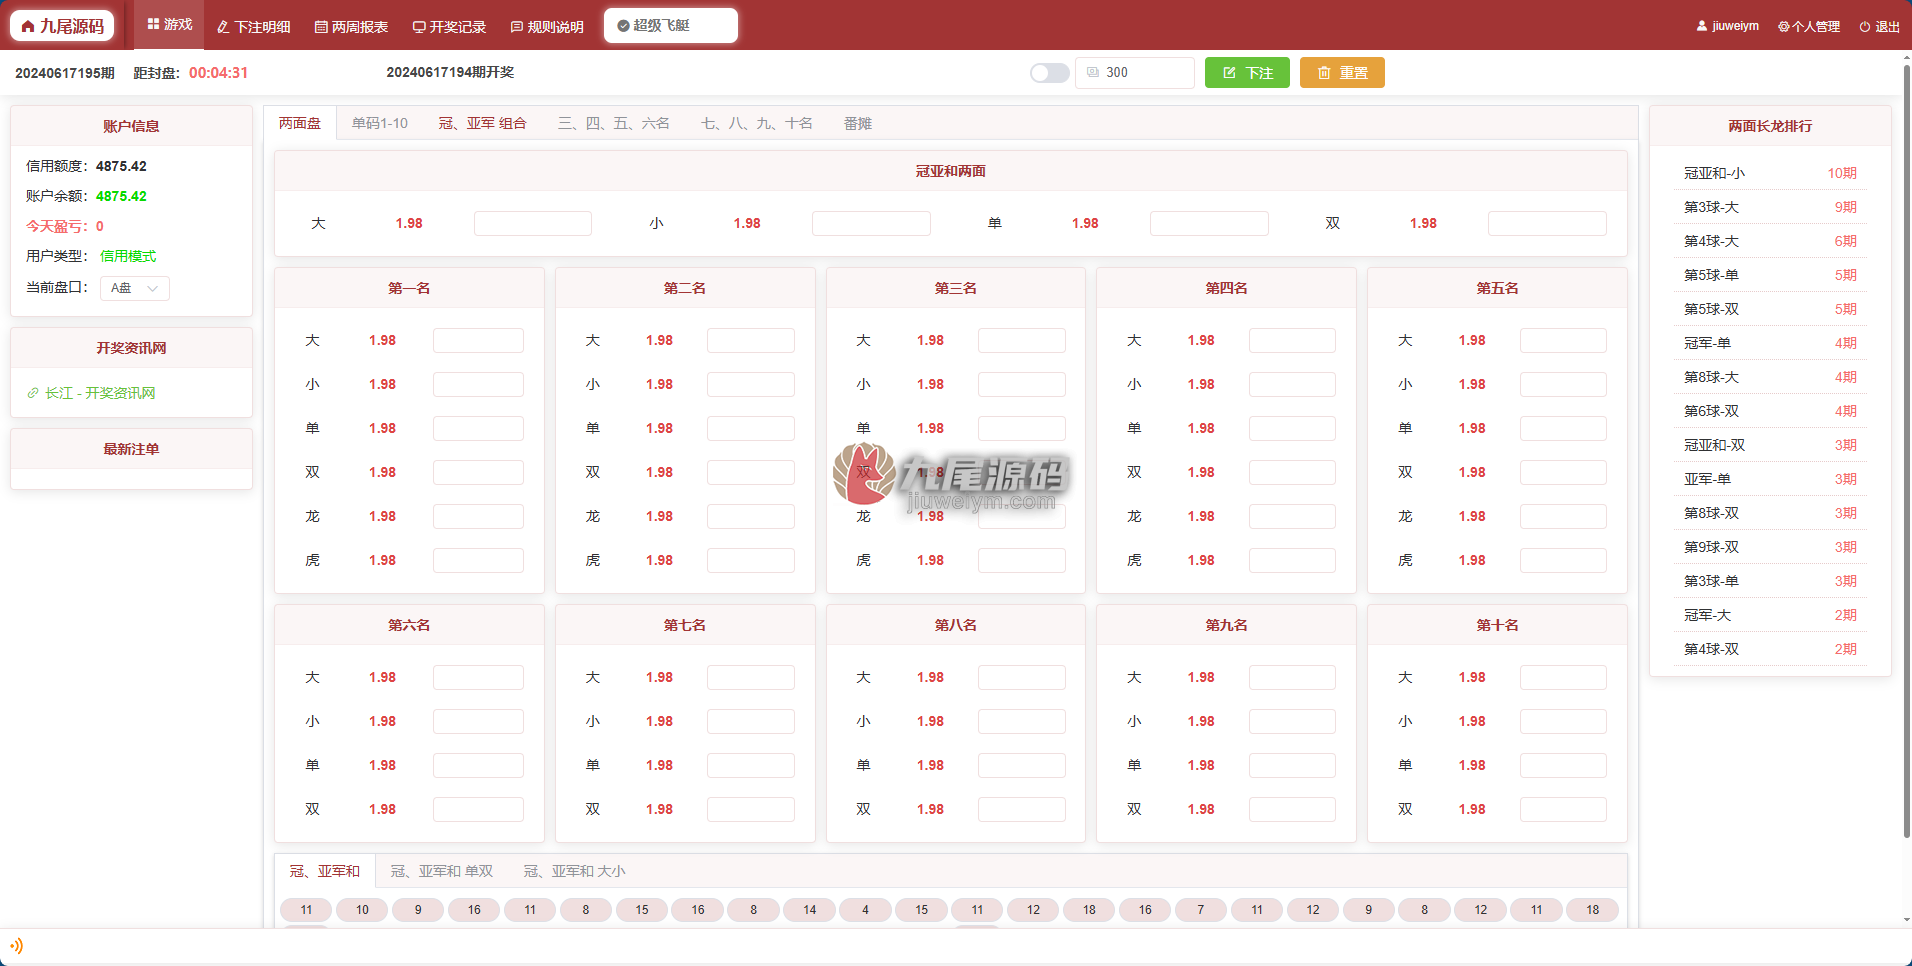Open 下注明细 via its pencil icon

coord(223,27)
